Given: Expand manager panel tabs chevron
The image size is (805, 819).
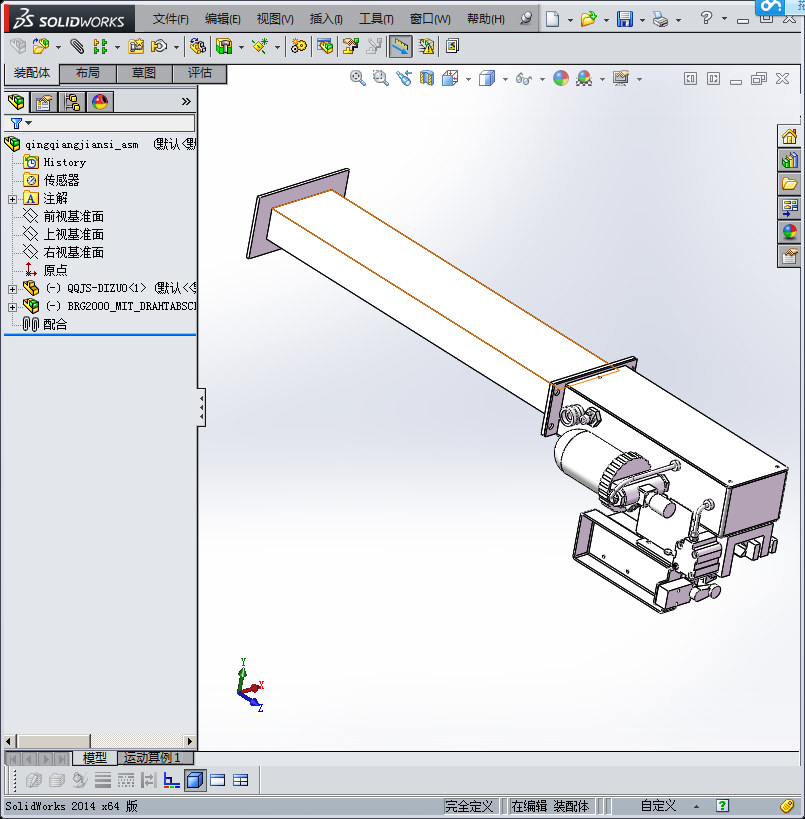Looking at the screenshot, I should pyautogui.click(x=186, y=101).
